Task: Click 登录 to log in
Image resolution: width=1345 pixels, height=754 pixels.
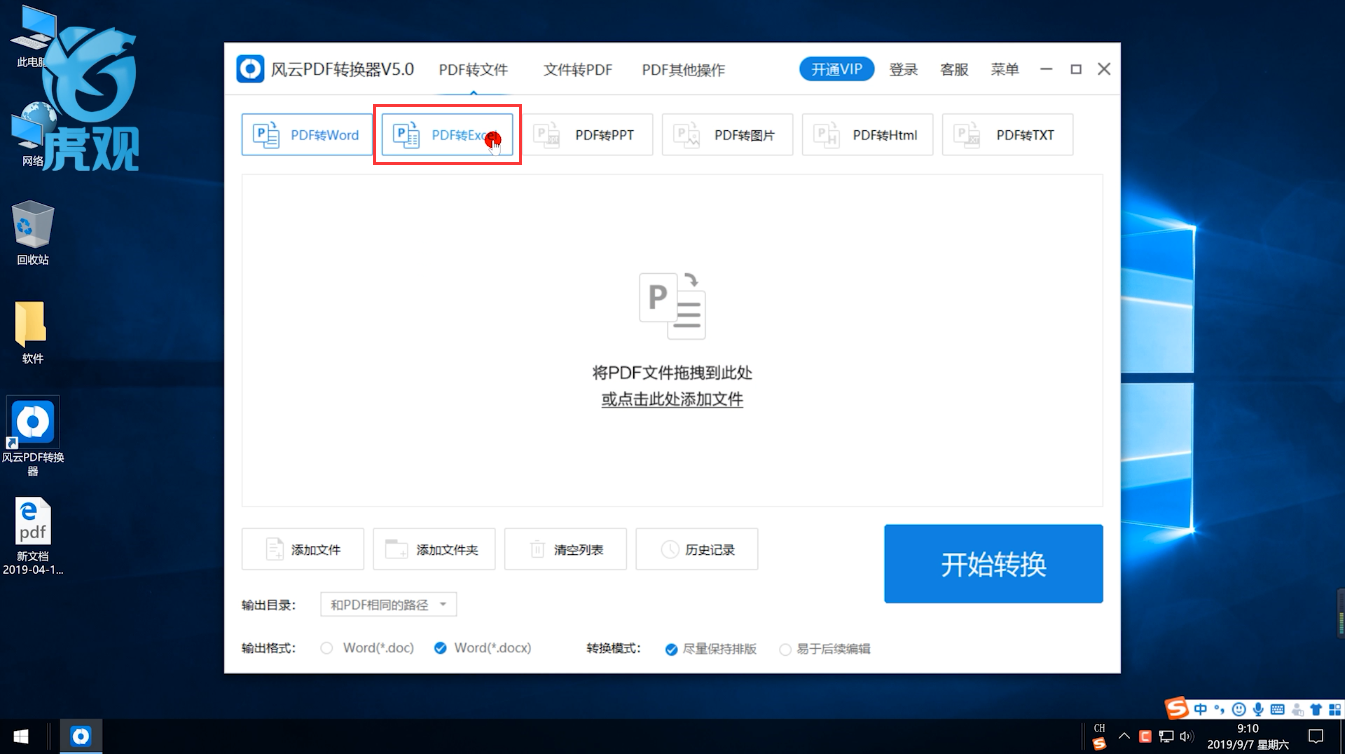Action: (904, 69)
